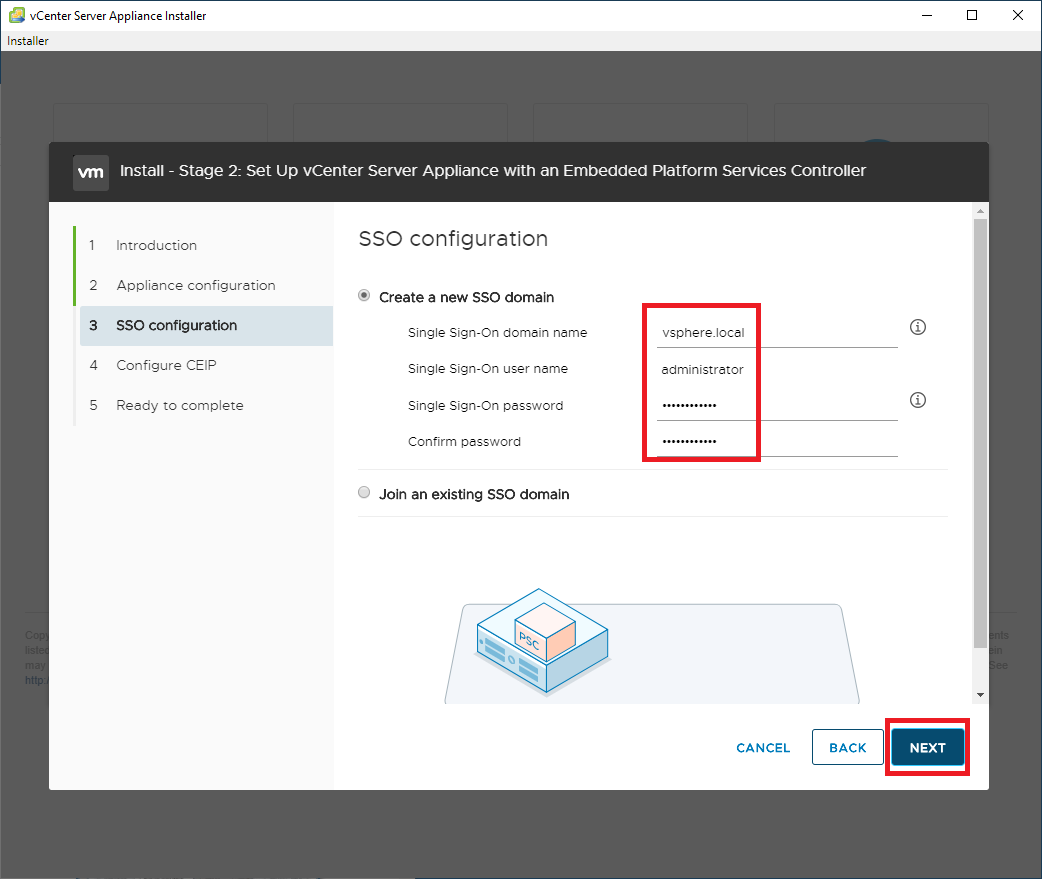The image size is (1042, 879).
Task: Open the Installer menu
Action: click(x=28, y=41)
